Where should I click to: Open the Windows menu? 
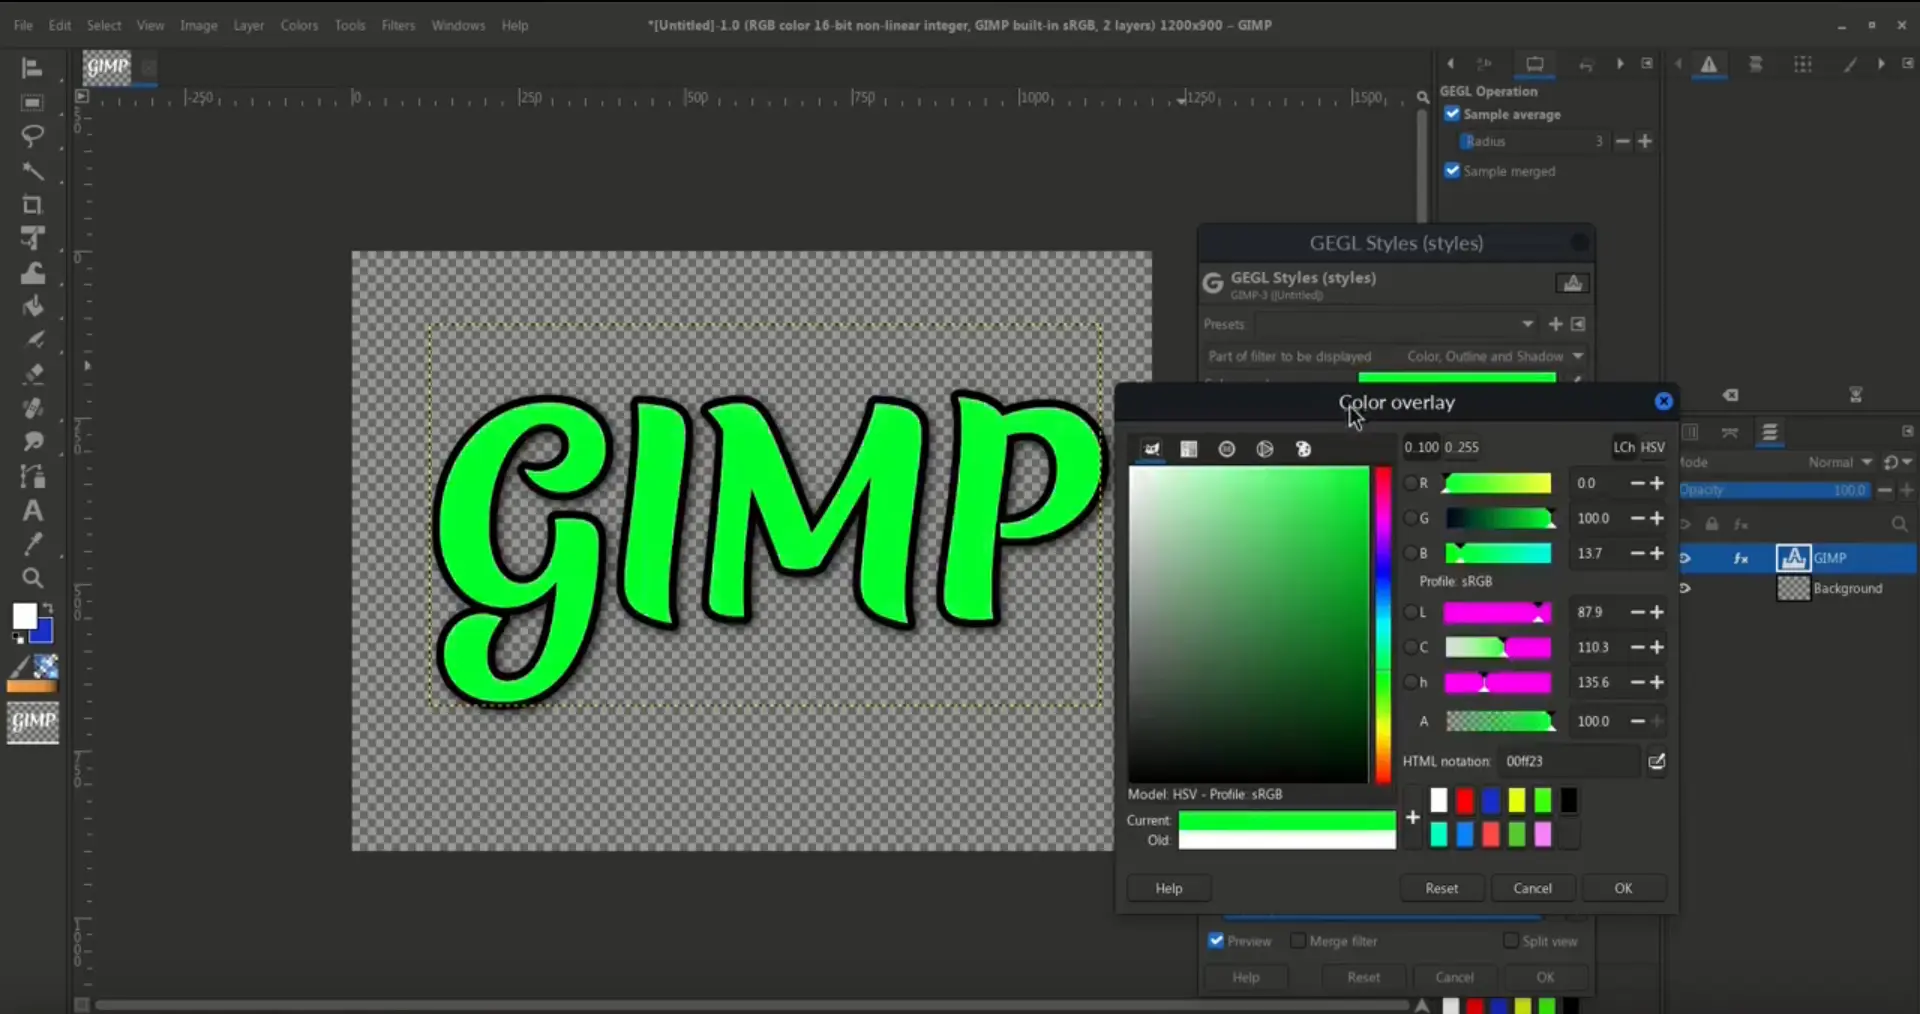point(458,25)
